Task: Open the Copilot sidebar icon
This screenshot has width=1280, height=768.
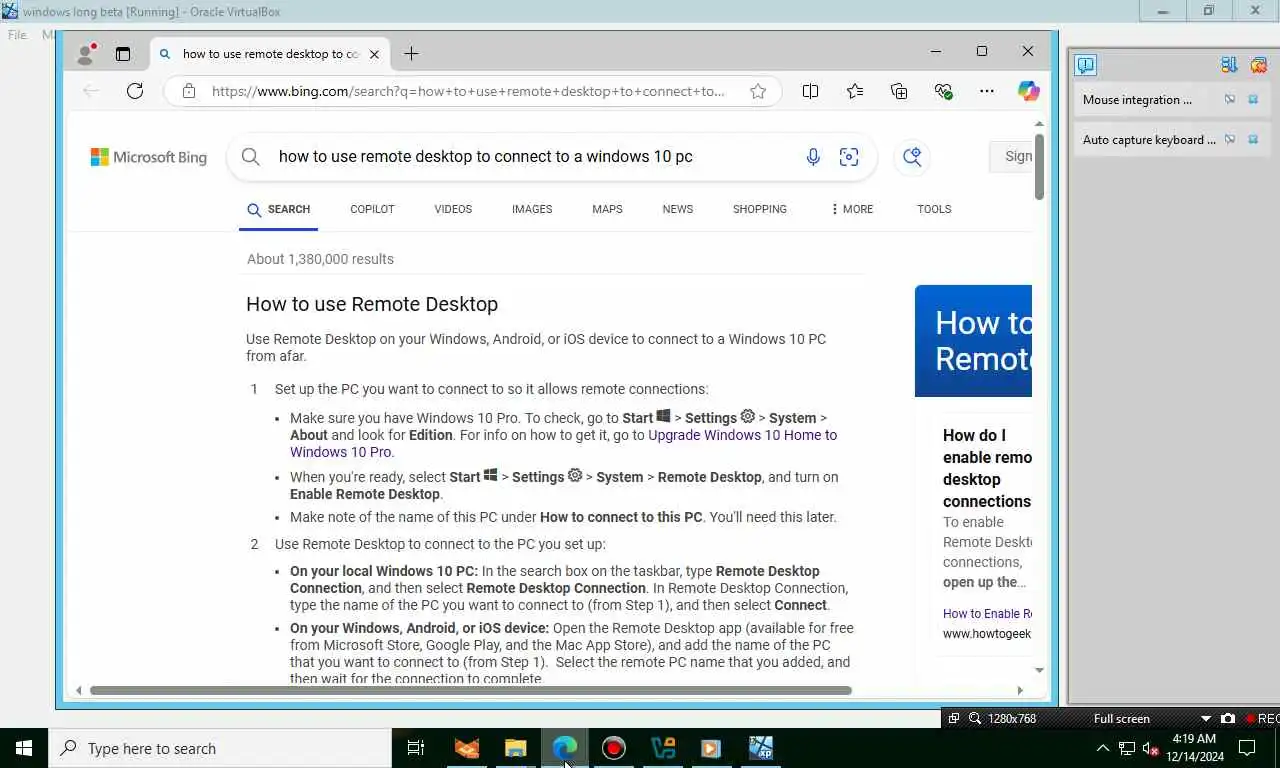Action: point(1029,91)
